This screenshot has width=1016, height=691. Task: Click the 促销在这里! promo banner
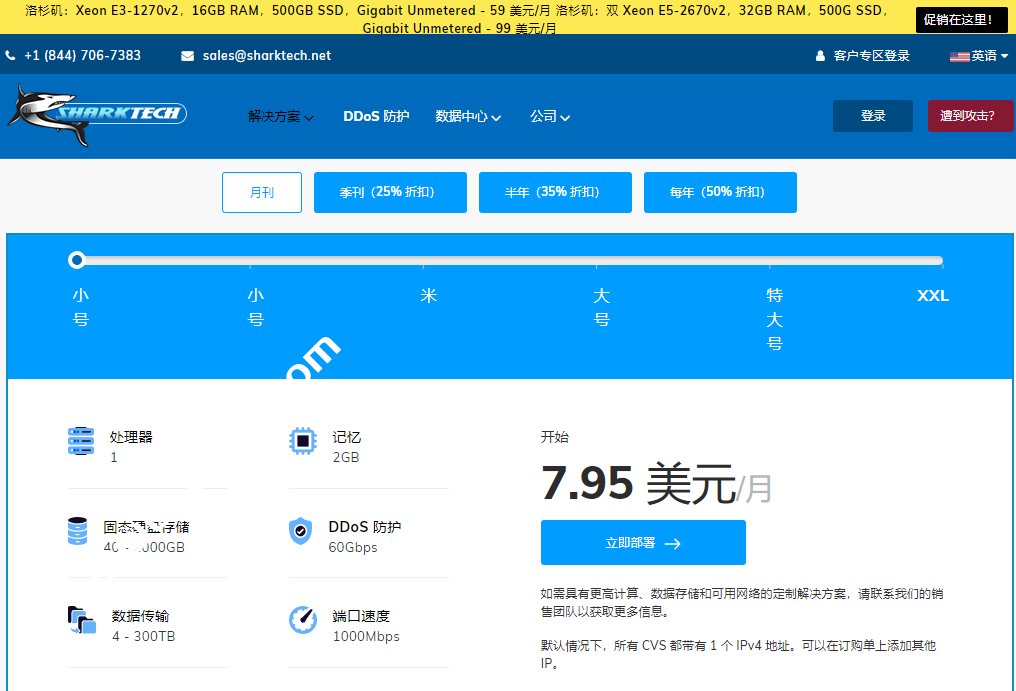pyautogui.click(x=961, y=19)
